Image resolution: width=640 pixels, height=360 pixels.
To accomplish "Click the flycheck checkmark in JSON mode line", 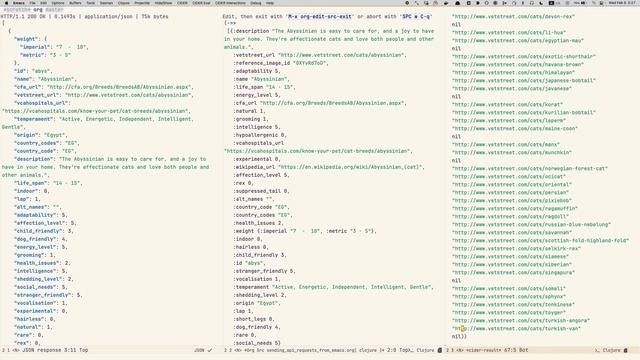I will (210, 350).
